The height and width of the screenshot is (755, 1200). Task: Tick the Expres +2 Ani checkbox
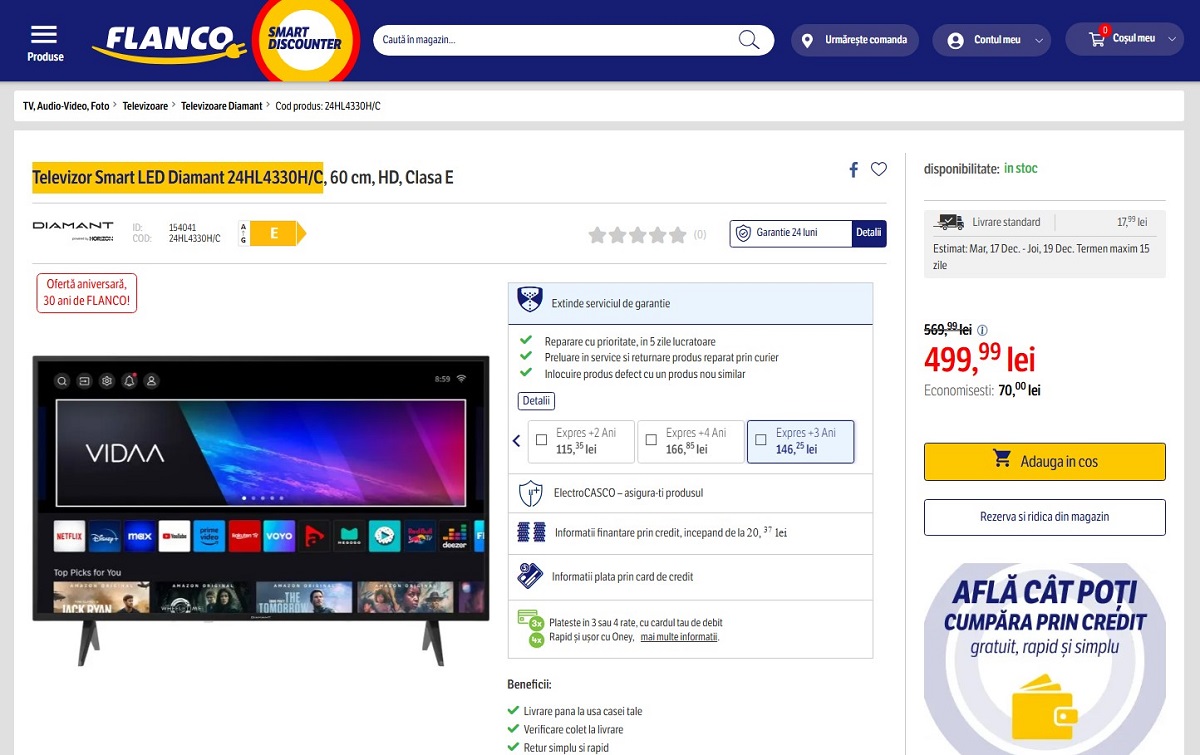[x=542, y=439]
